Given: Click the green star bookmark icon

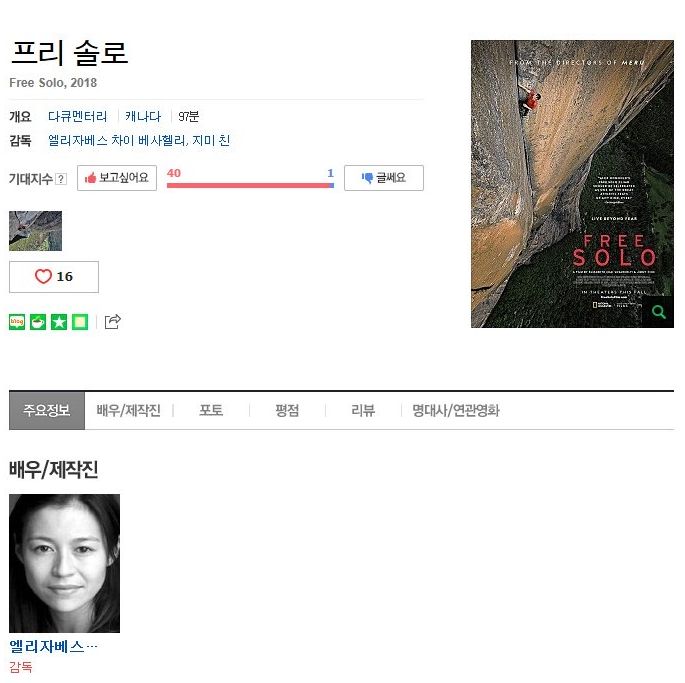Looking at the screenshot, I should [x=59, y=322].
